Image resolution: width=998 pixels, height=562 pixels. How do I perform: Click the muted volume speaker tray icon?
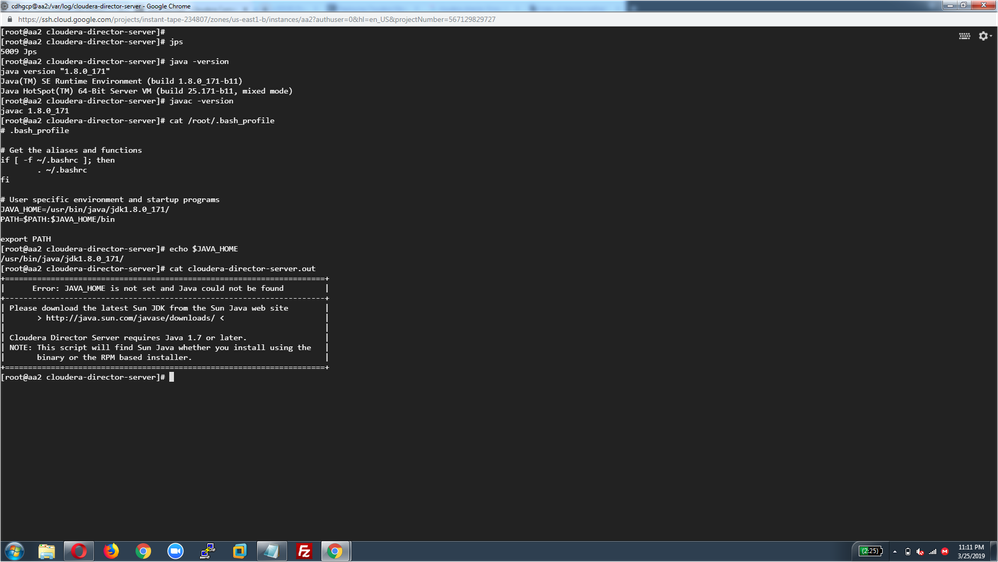pyautogui.click(x=920, y=552)
